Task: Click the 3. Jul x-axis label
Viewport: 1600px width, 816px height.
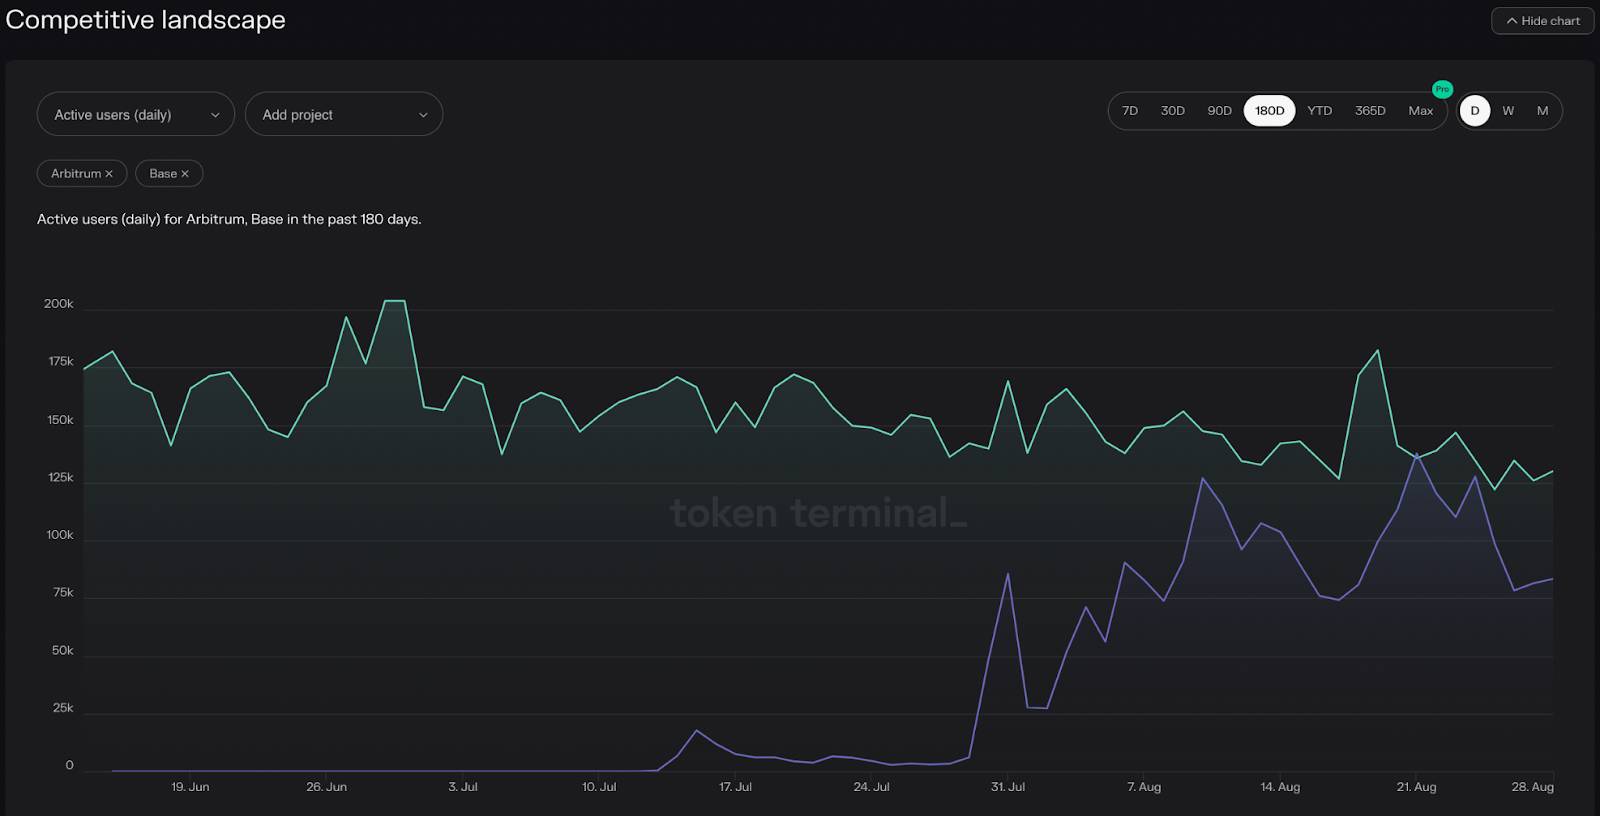Action: coord(463,787)
